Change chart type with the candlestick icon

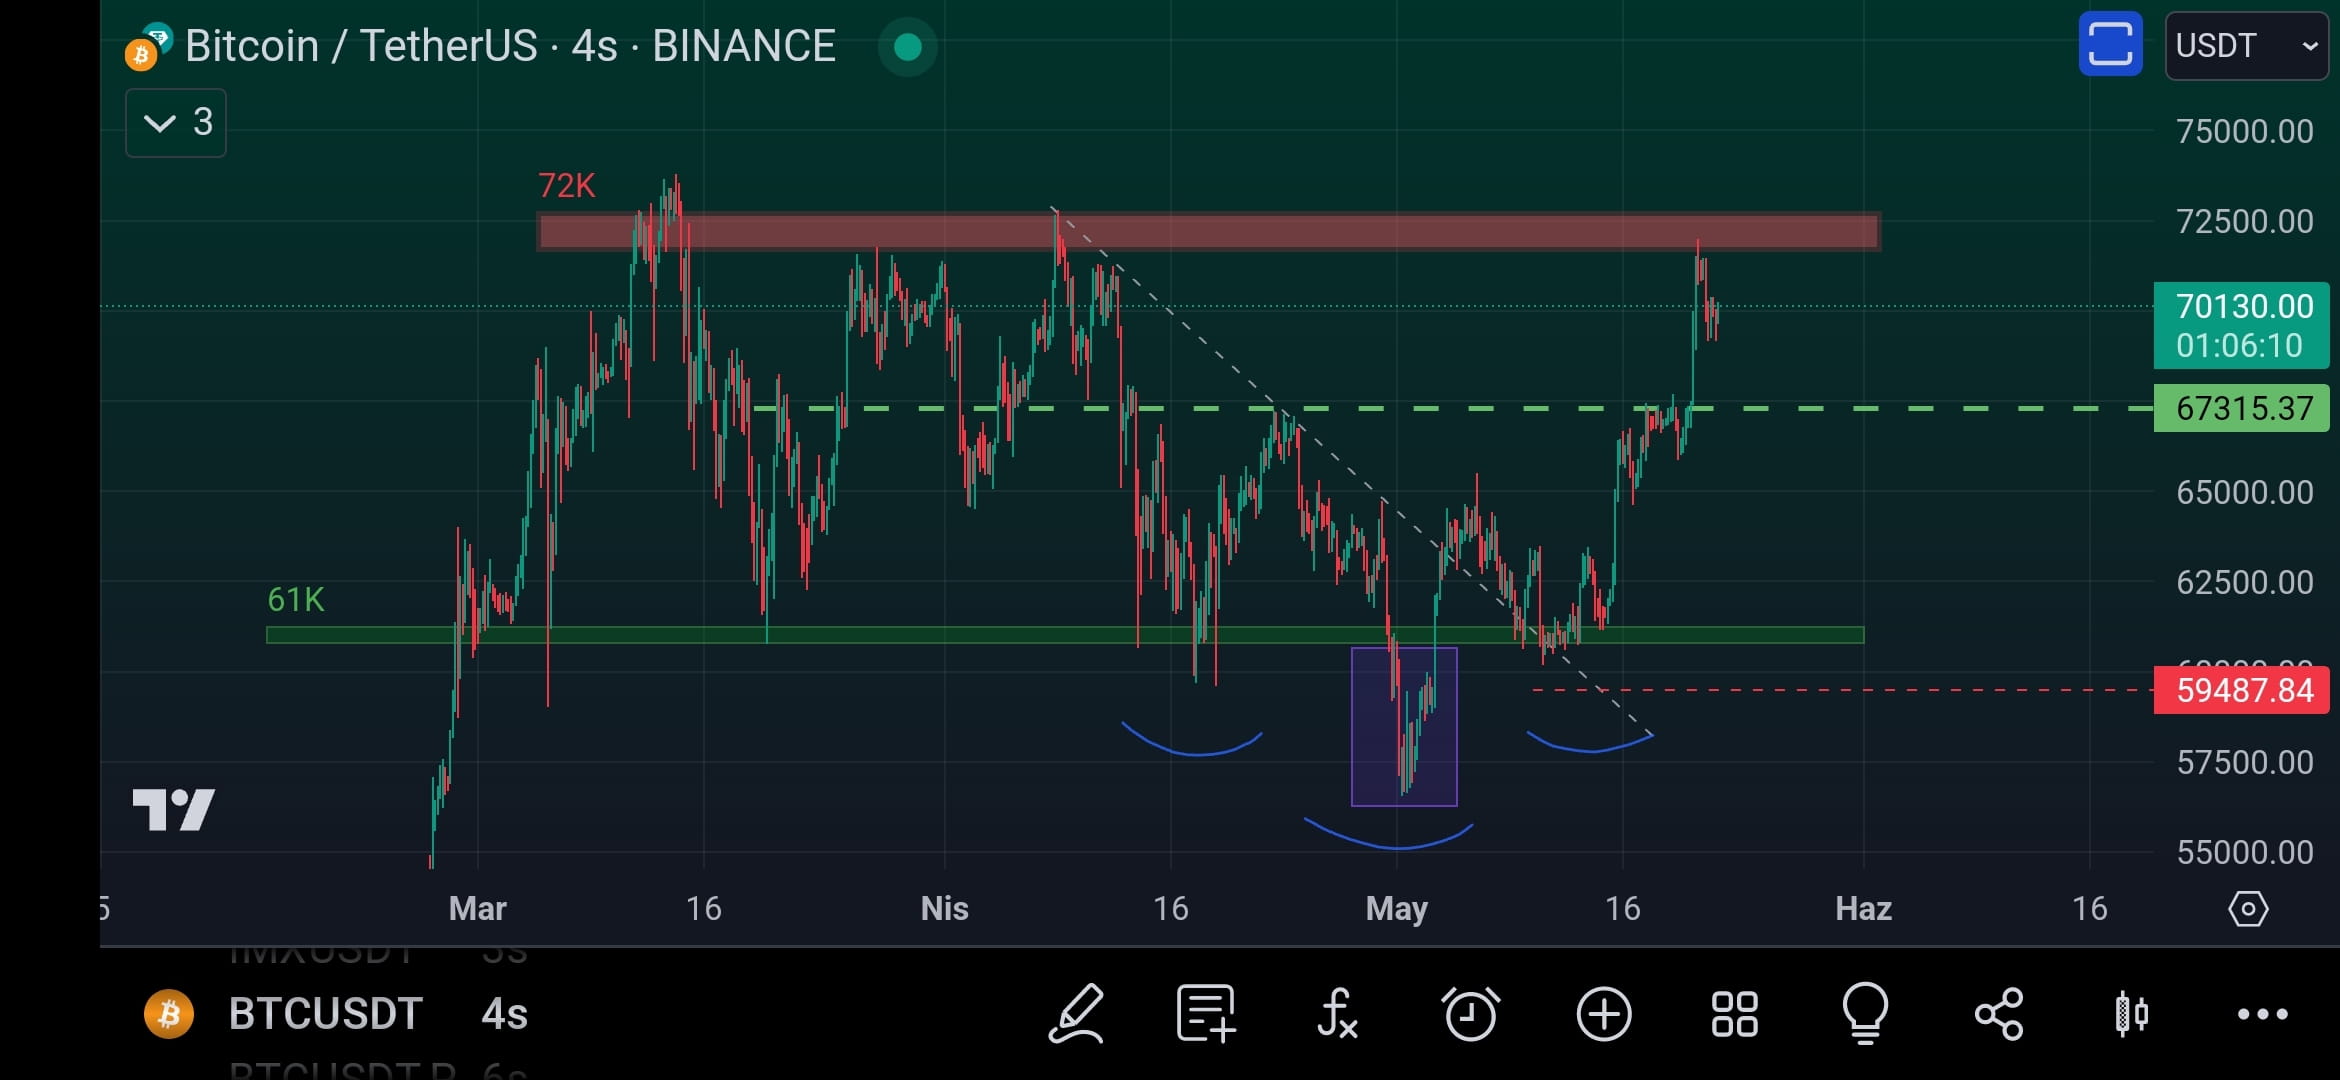(x=2131, y=1014)
